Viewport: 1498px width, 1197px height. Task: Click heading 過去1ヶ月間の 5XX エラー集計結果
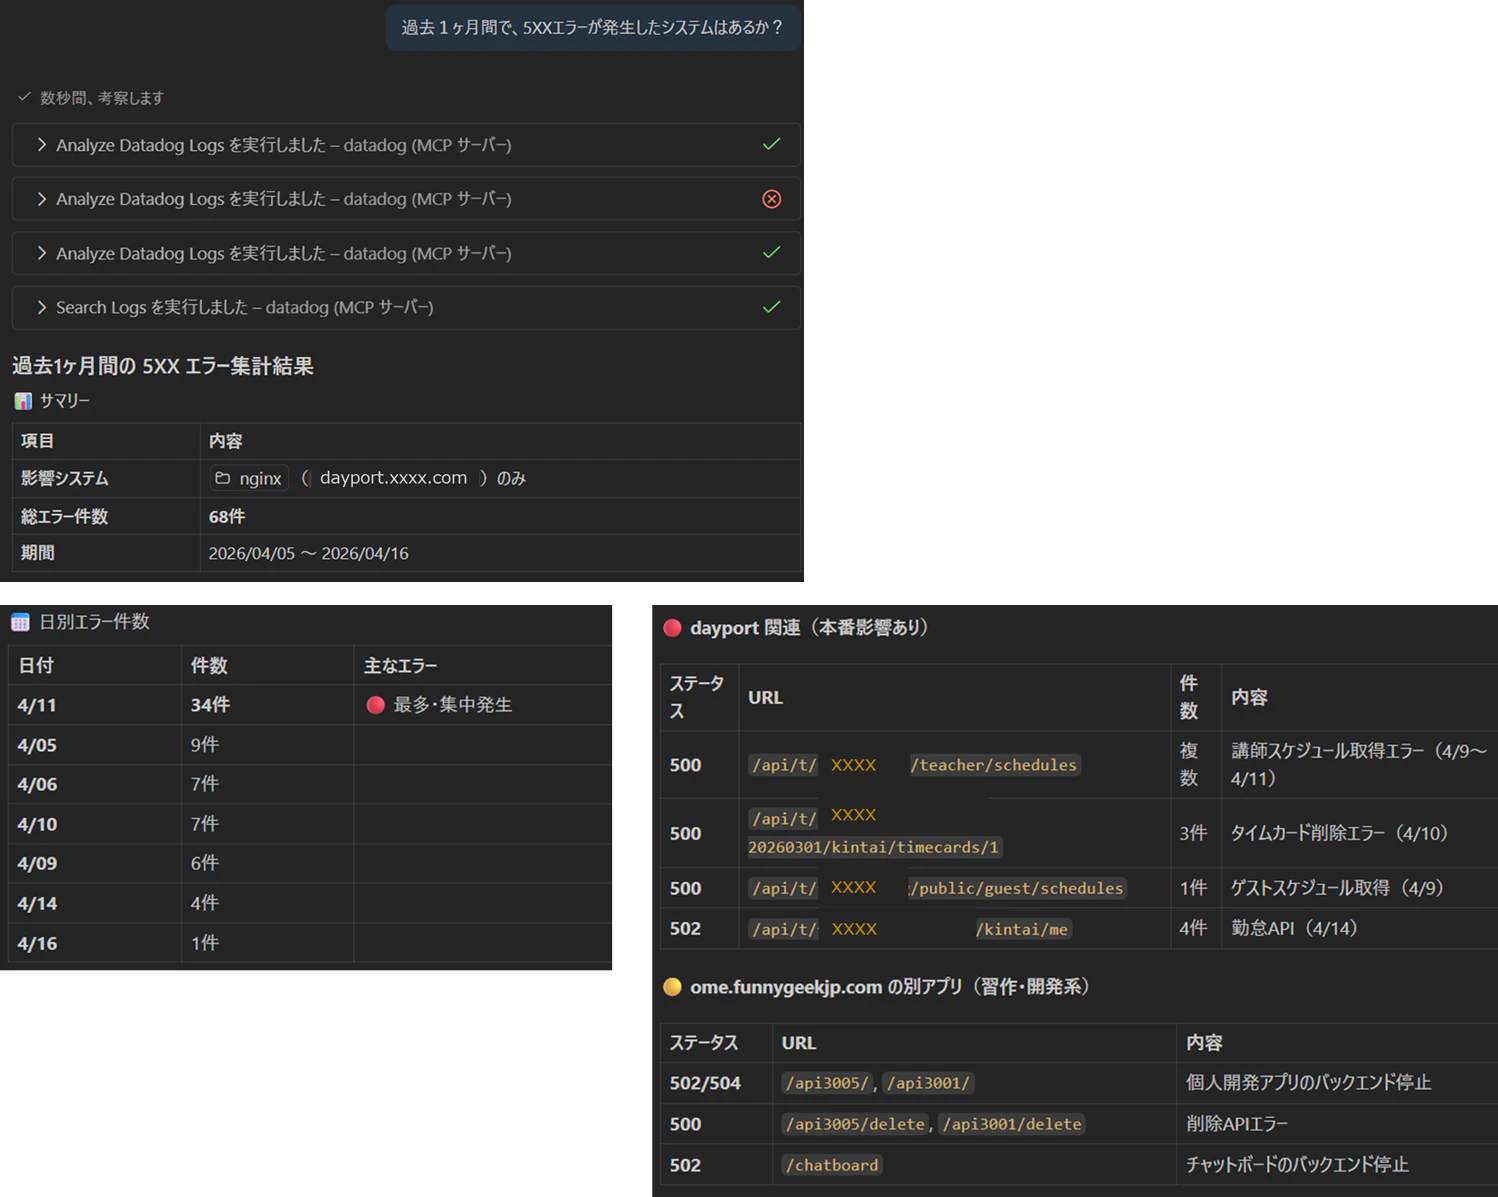(x=163, y=366)
